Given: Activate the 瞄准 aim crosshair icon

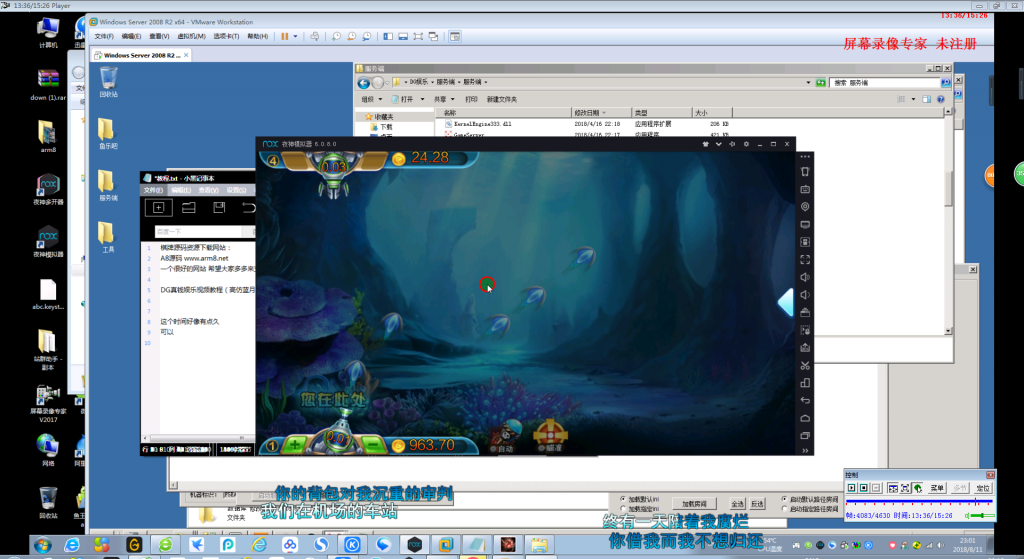Looking at the screenshot, I should pyautogui.click(x=551, y=434).
